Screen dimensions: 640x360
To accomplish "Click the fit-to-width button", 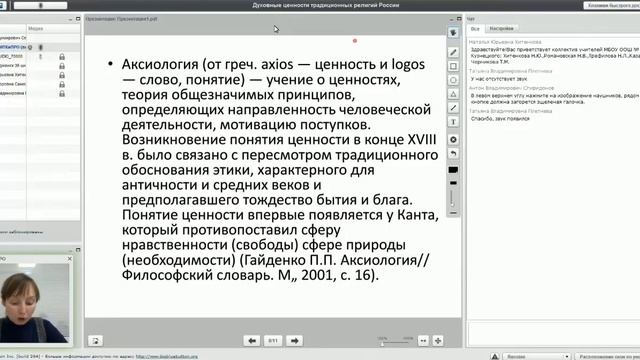I will [x=423, y=340].
